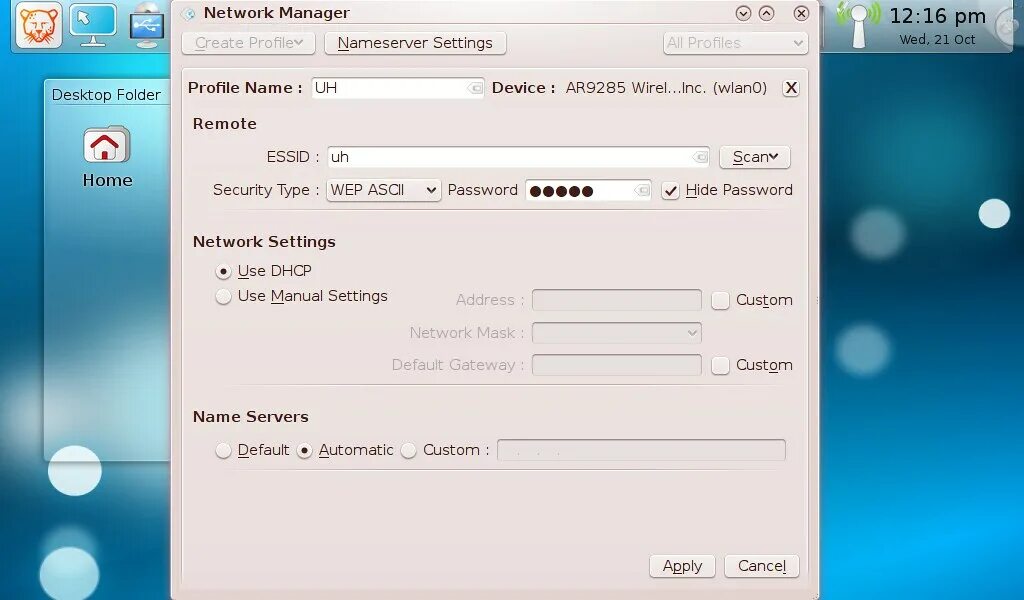Cancel the profile edits
This screenshot has width=1024, height=600.
tap(761, 566)
